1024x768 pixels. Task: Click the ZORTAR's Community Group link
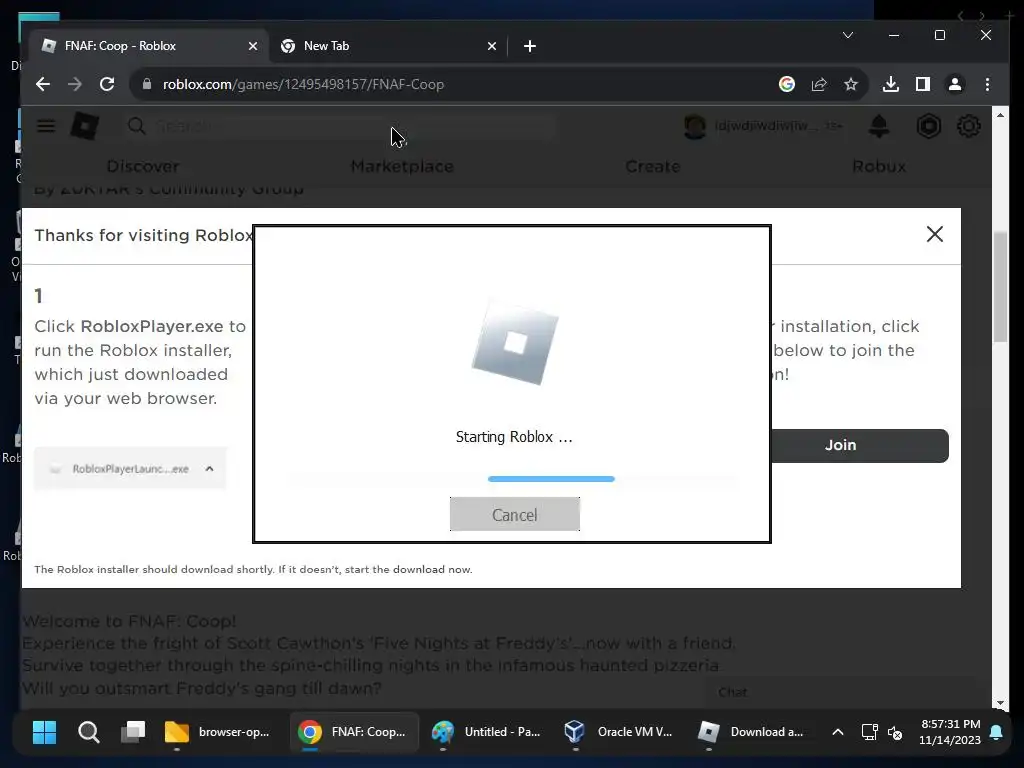[182, 189]
